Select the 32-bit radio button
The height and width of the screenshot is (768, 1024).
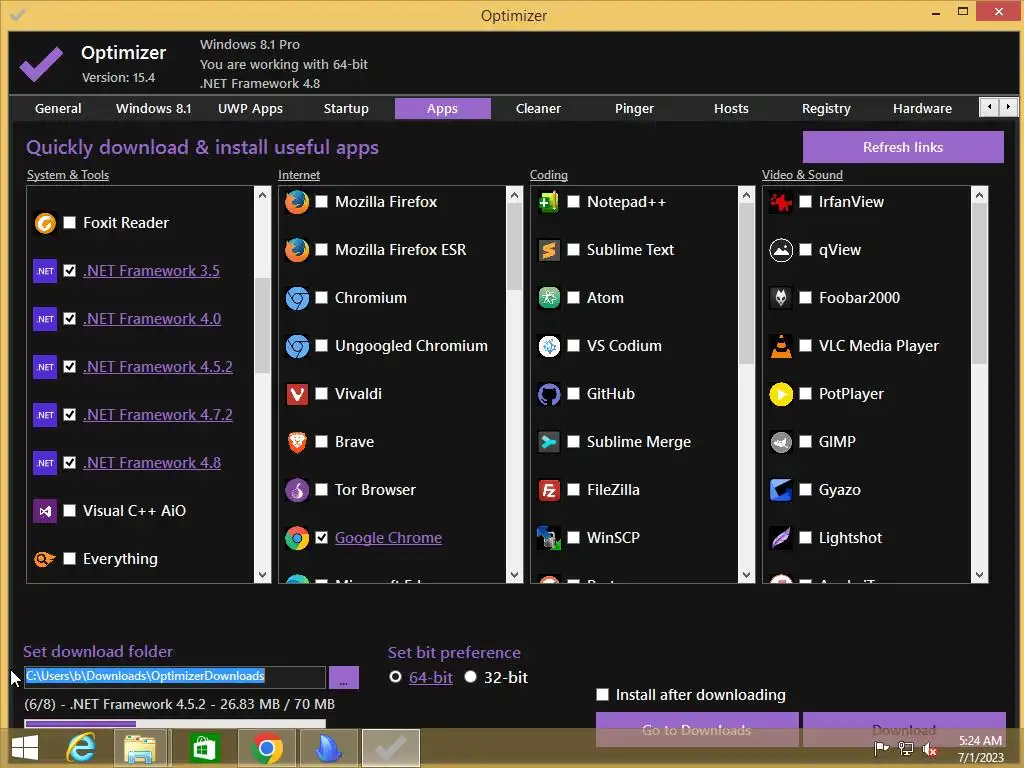pyautogui.click(x=471, y=677)
